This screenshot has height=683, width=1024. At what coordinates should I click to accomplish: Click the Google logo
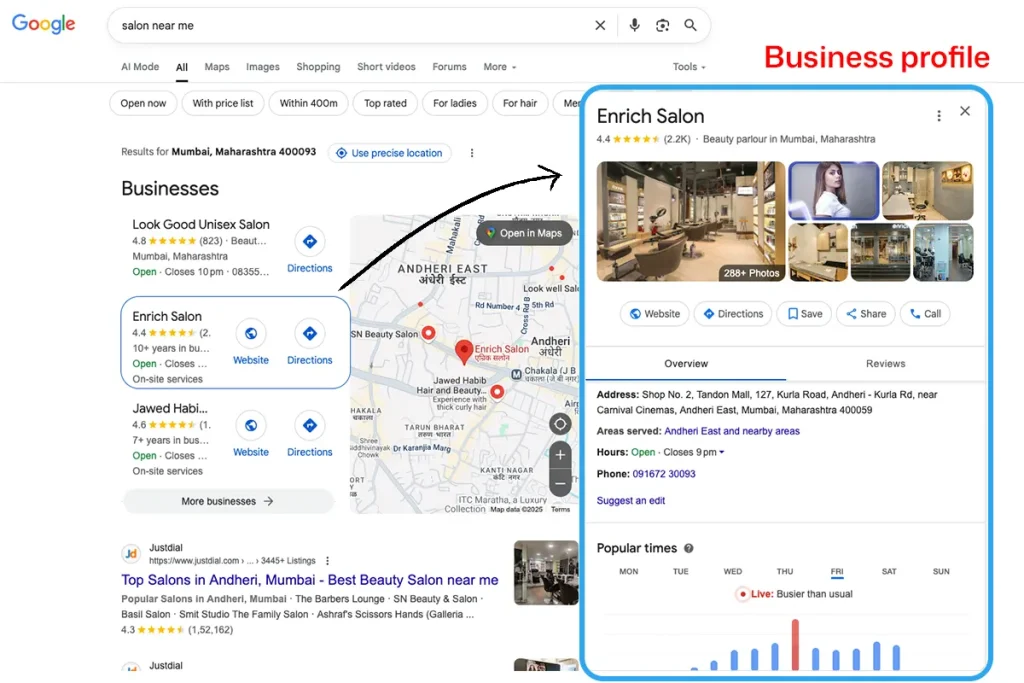[x=44, y=24]
